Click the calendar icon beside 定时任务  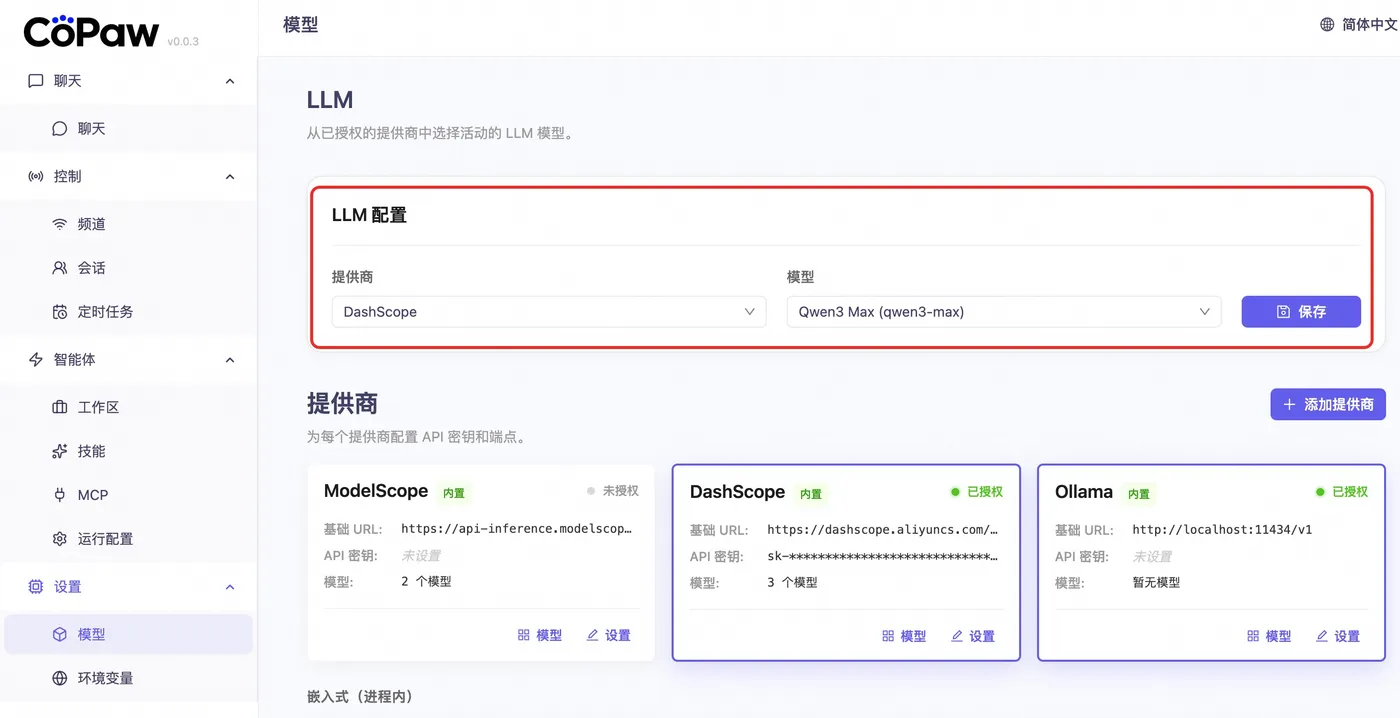[60, 312]
